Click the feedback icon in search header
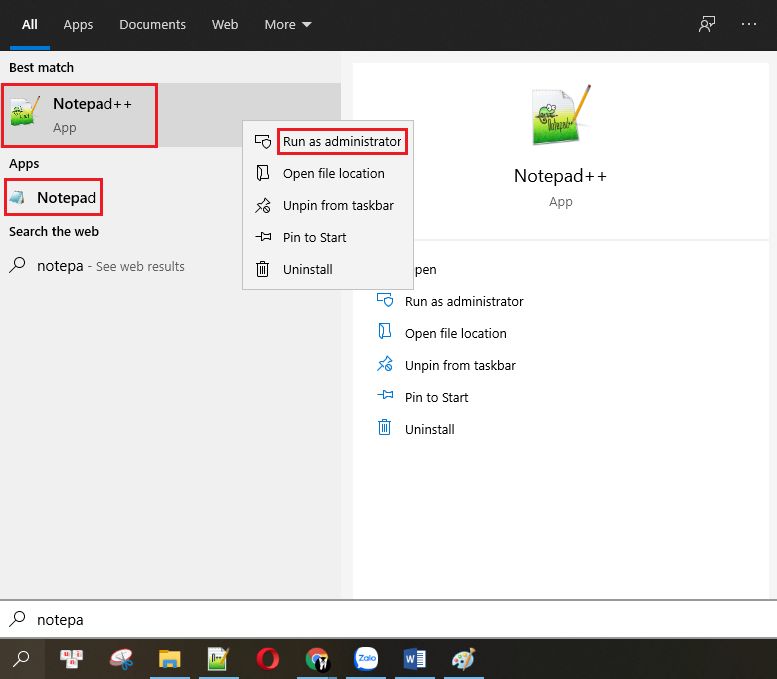Screen dimensions: 777x679 point(707,24)
